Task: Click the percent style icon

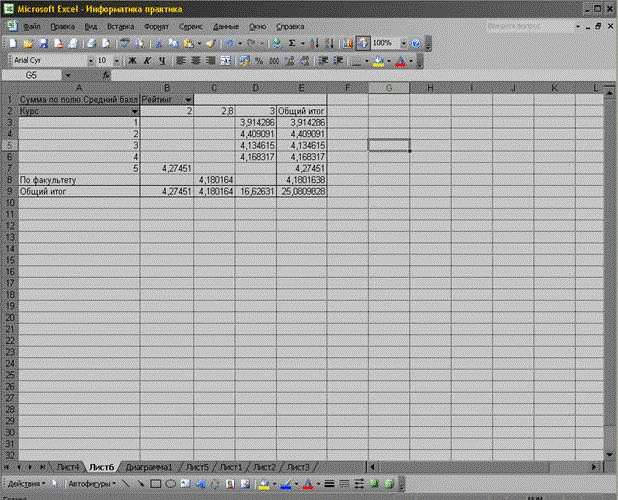Action: [259, 61]
